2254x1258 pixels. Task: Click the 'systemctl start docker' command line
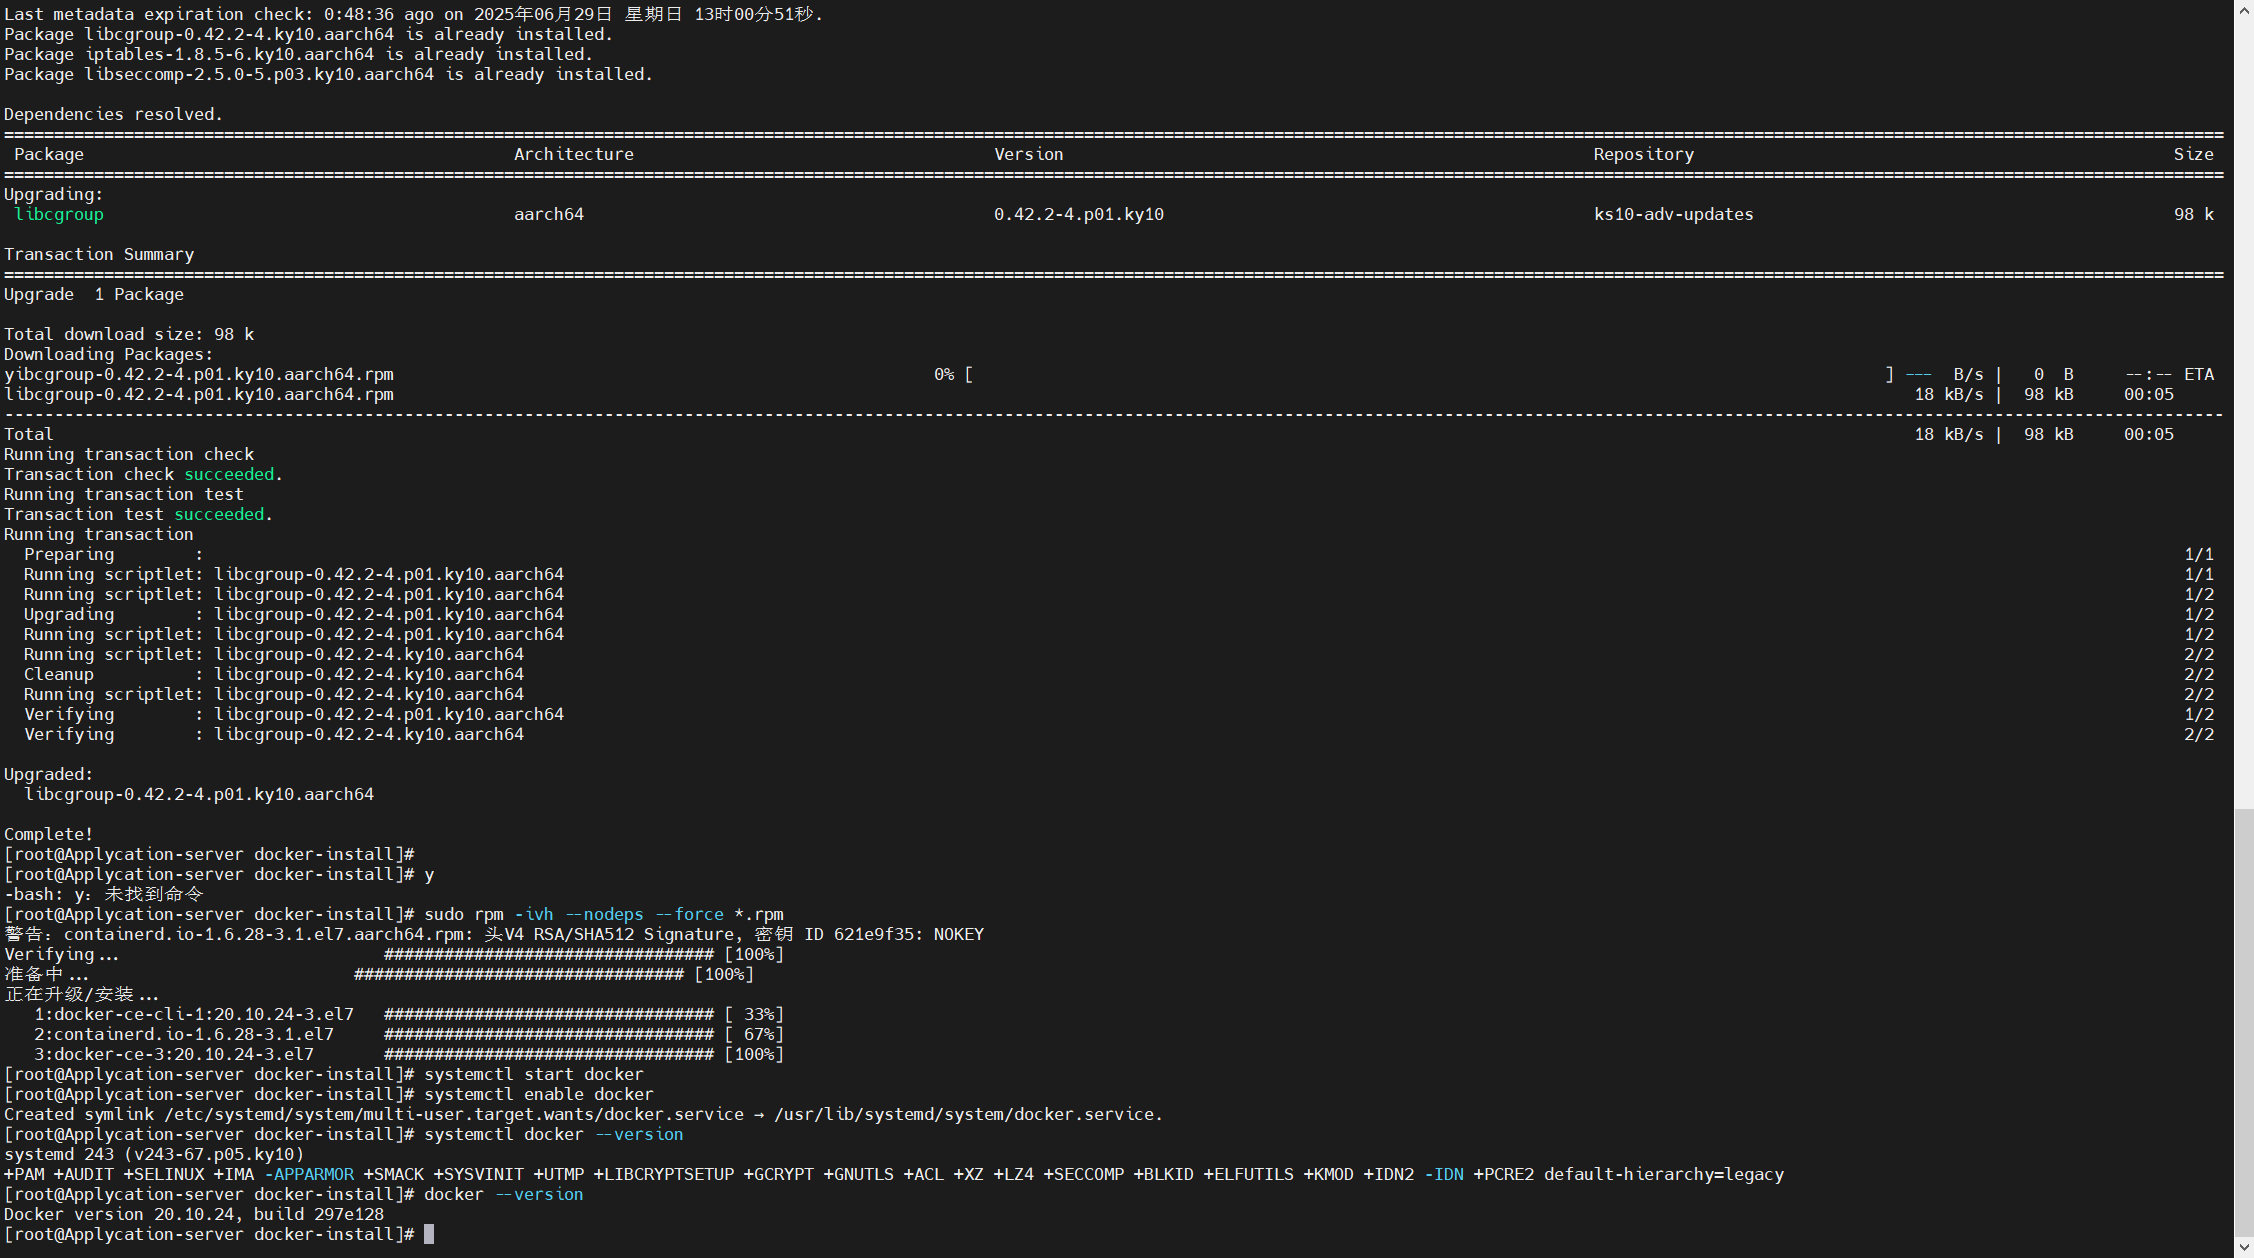click(533, 1074)
